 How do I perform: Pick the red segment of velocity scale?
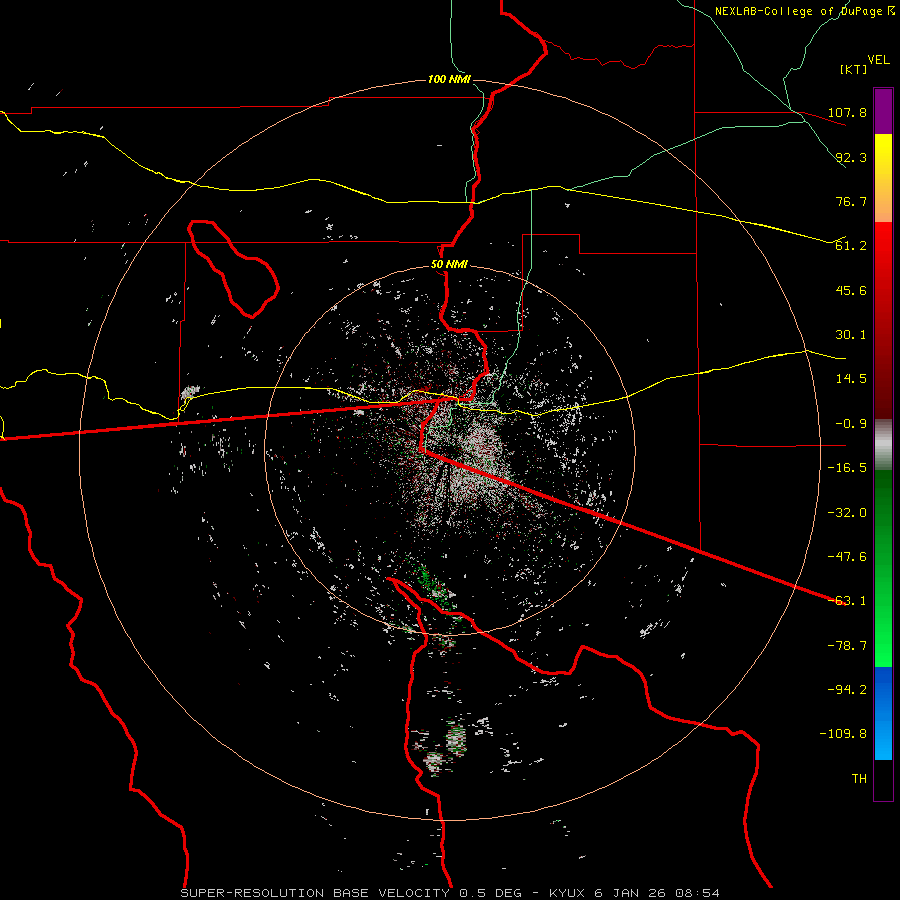pyautogui.click(x=883, y=320)
